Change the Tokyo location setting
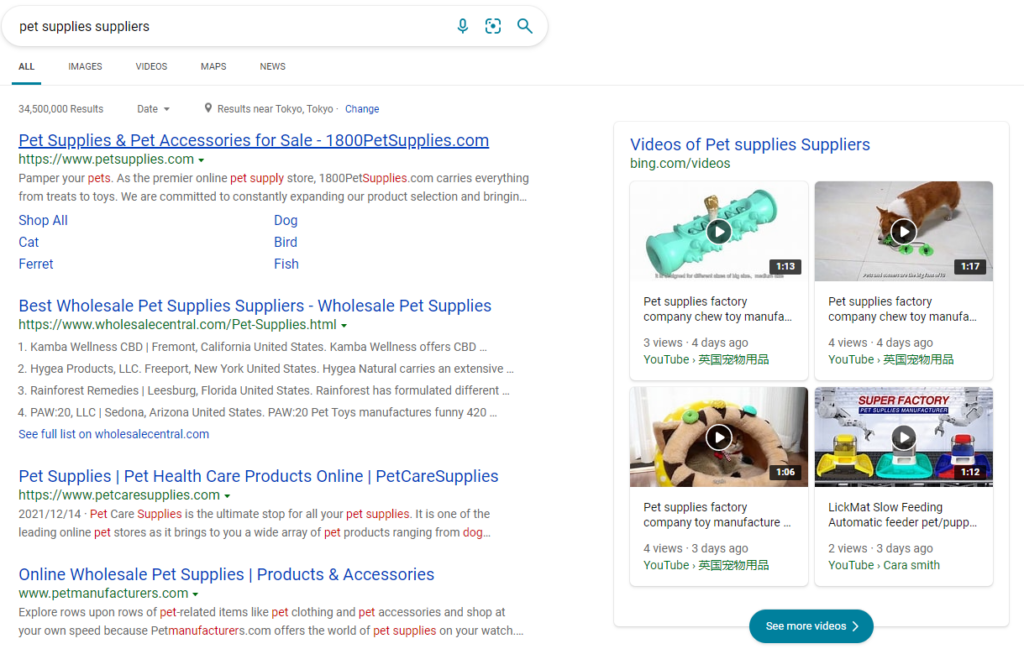The image size is (1024, 649). (362, 109)
